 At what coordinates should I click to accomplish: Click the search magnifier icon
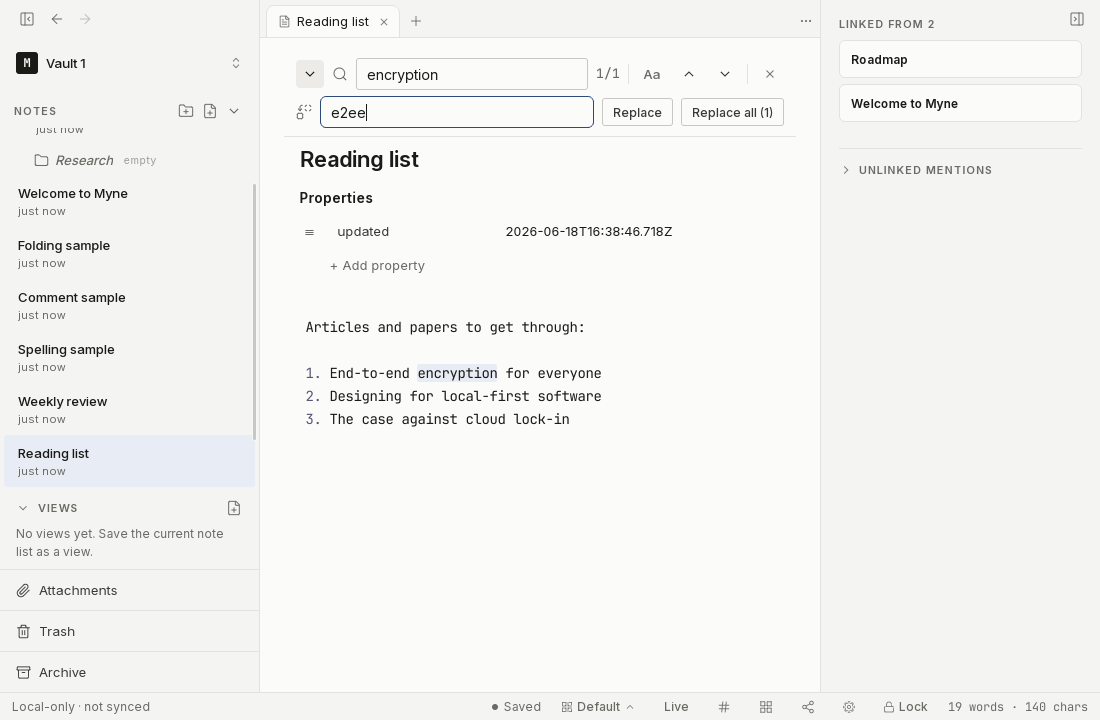point(340,74)
